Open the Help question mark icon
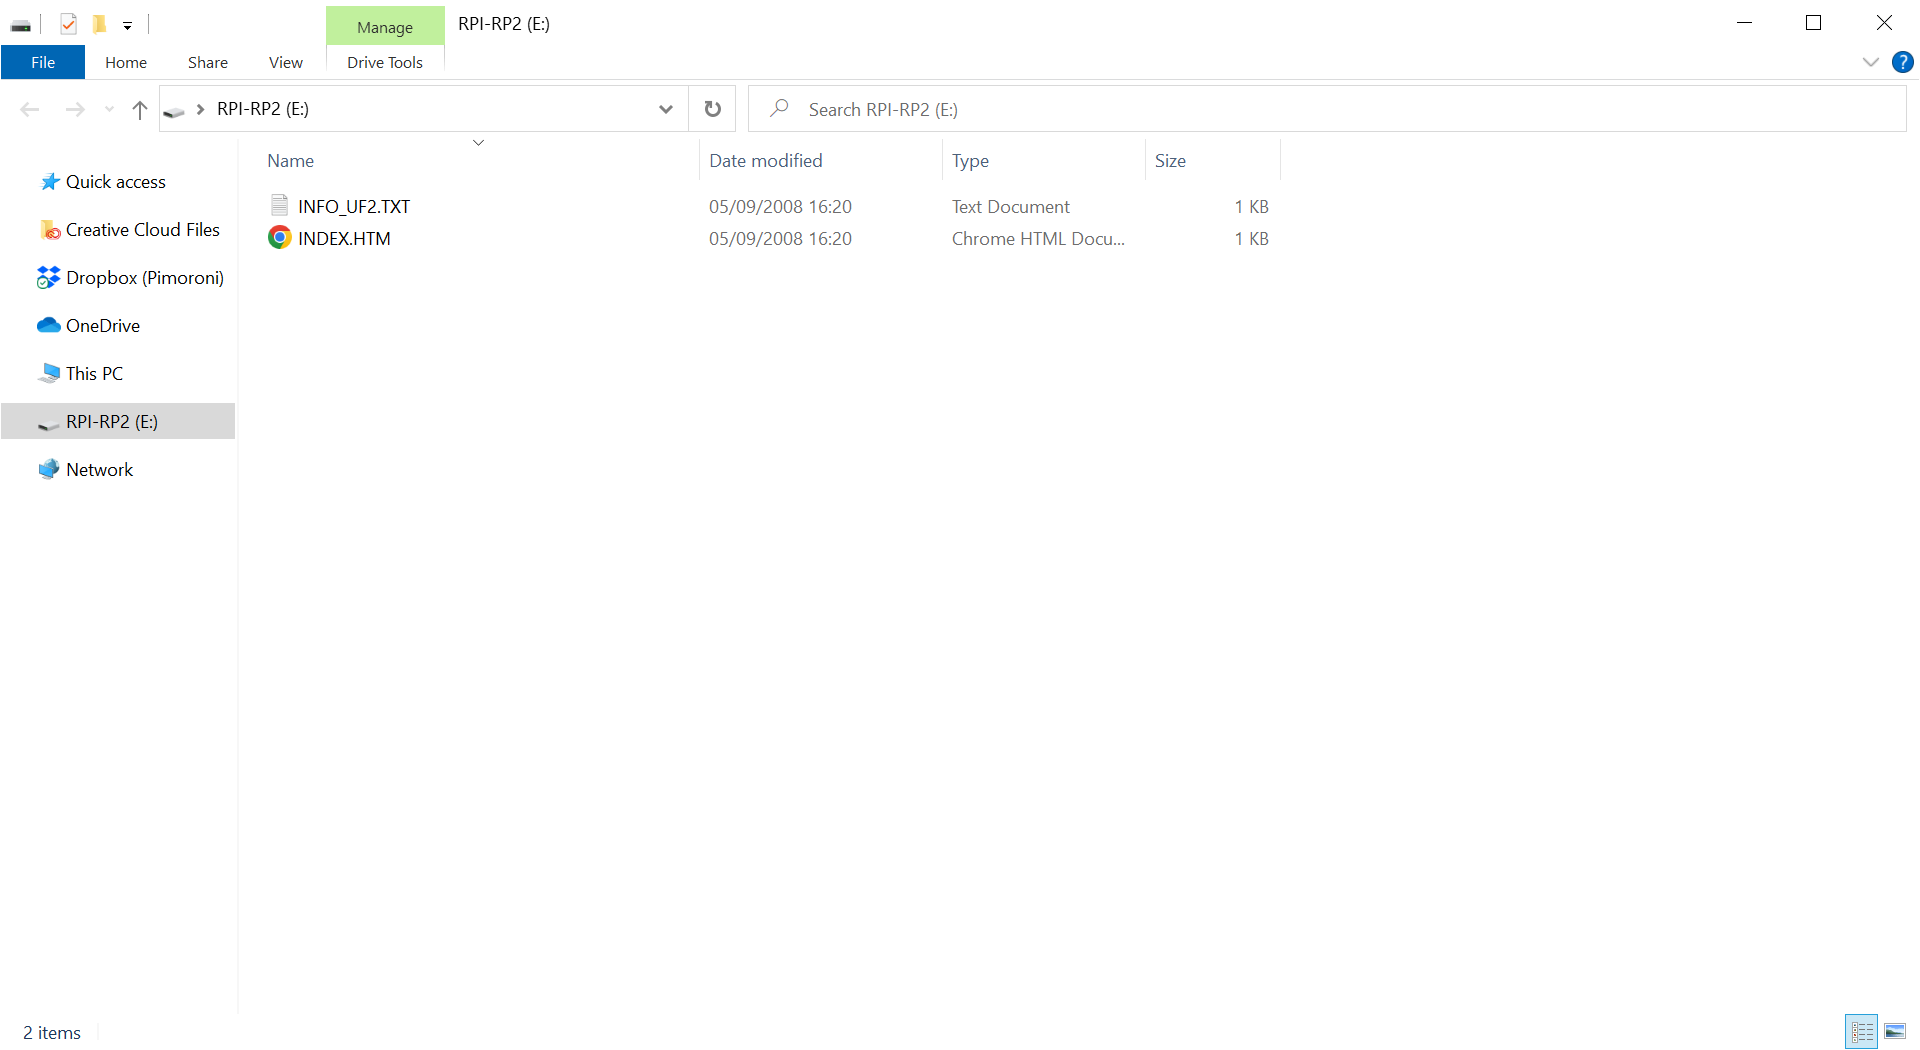Screen dimensions: 1920x1050 pyautogui.click(x=1902, y=62)
